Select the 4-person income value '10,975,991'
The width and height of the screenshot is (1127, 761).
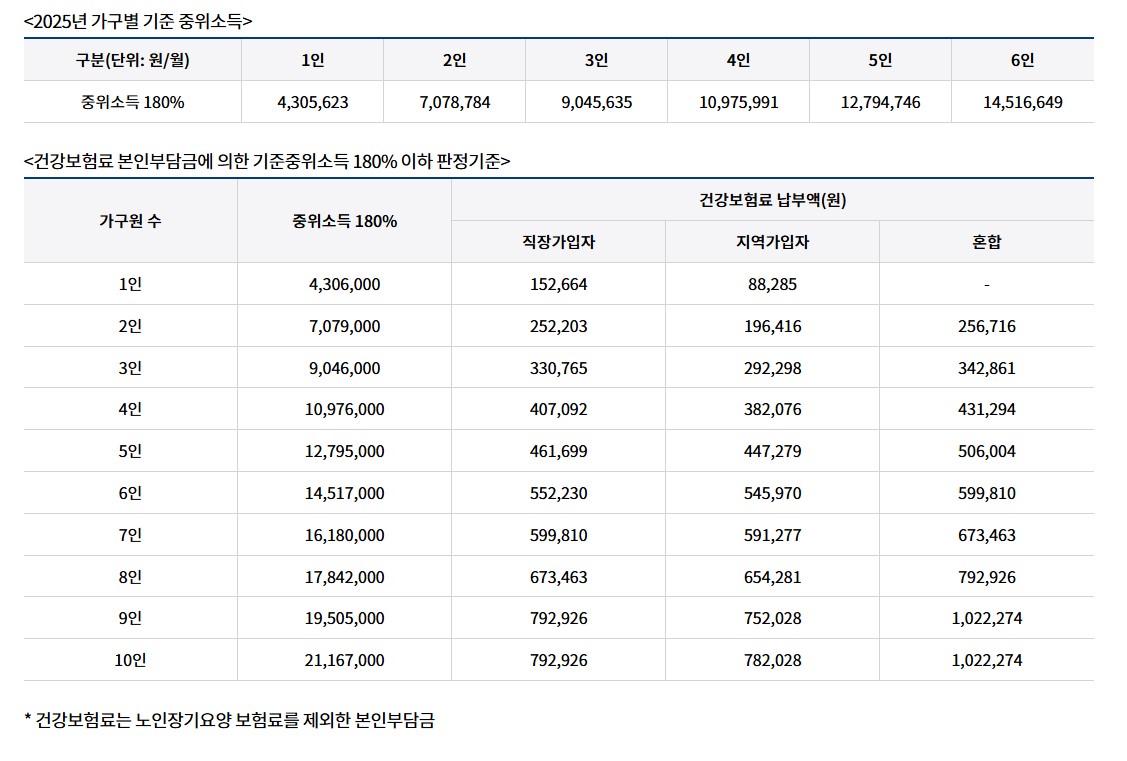739,101
